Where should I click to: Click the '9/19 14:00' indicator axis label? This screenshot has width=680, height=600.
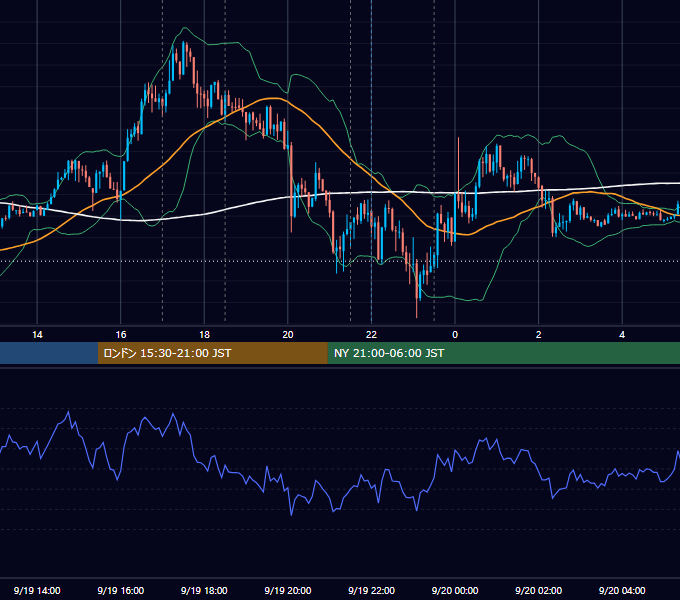point(37,590)
